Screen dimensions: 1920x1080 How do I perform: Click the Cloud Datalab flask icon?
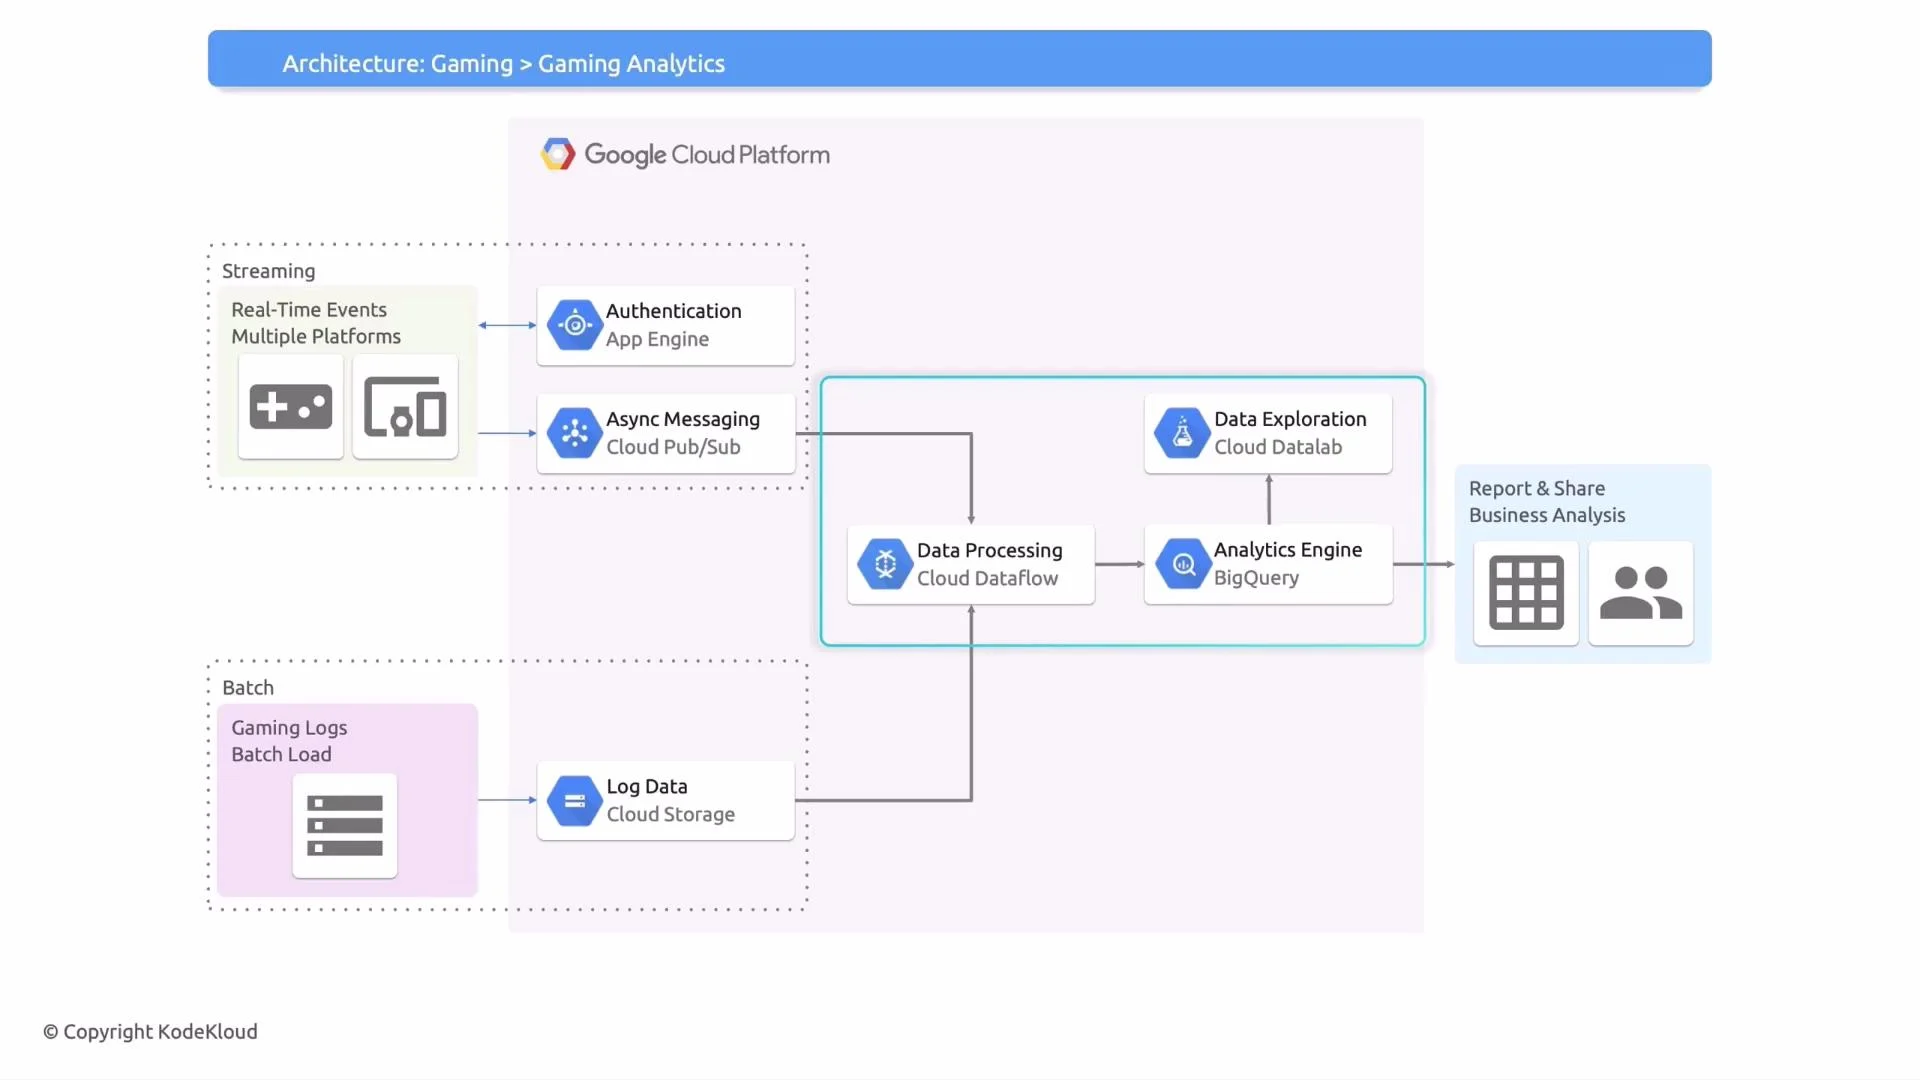point(1182,433)
